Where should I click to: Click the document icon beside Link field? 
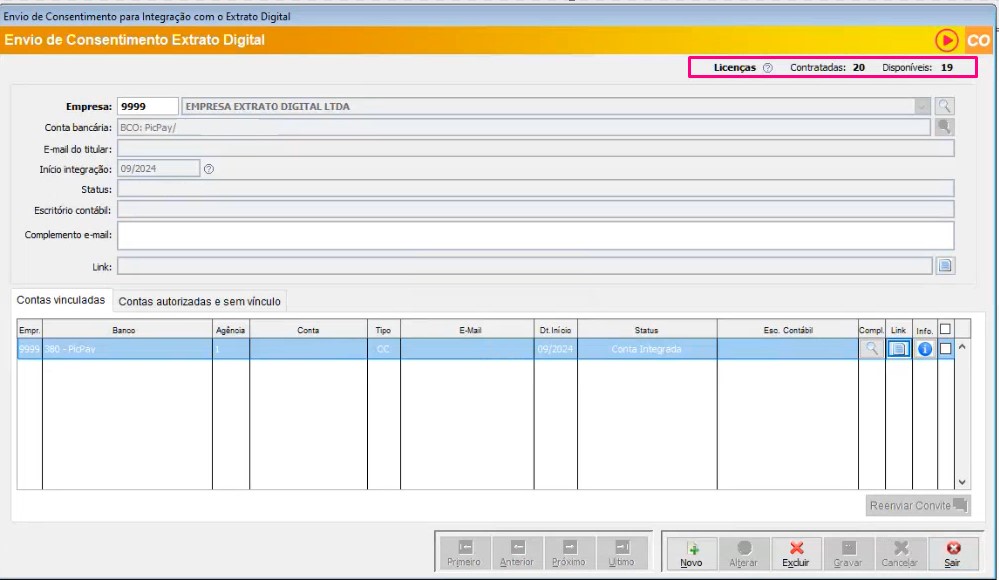click(x=945, y=265)
